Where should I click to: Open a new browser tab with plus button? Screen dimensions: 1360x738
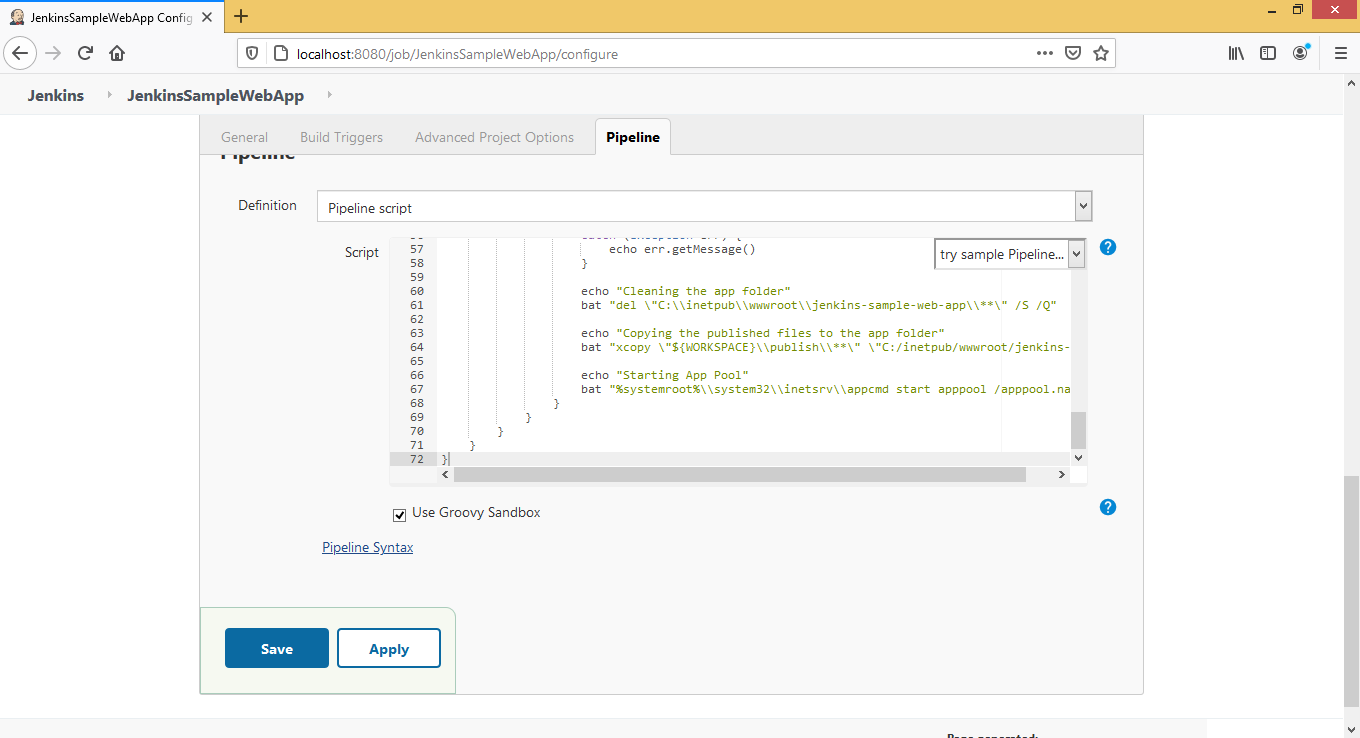(241, 16)
